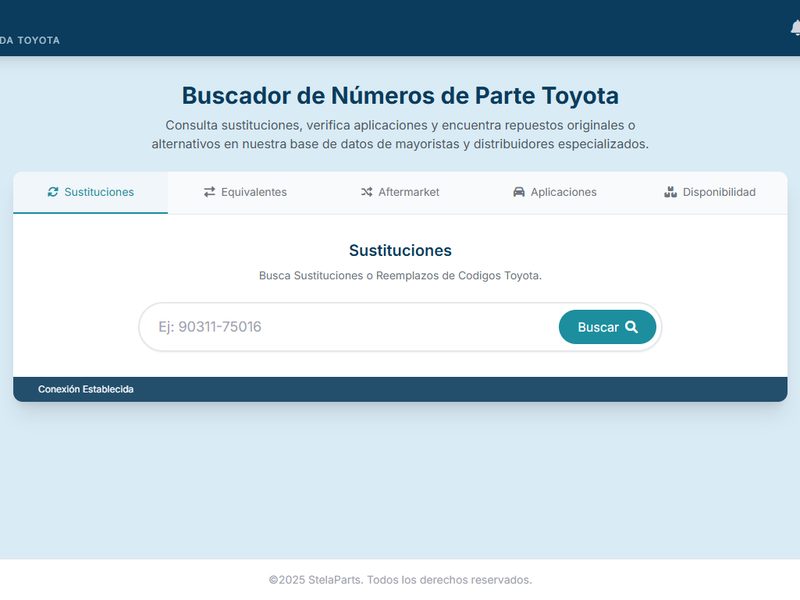Viewport: 800px width, 600px height.
Task: Click the '©2025 StelaParts' footer text
Action: (x=401, y=580)
